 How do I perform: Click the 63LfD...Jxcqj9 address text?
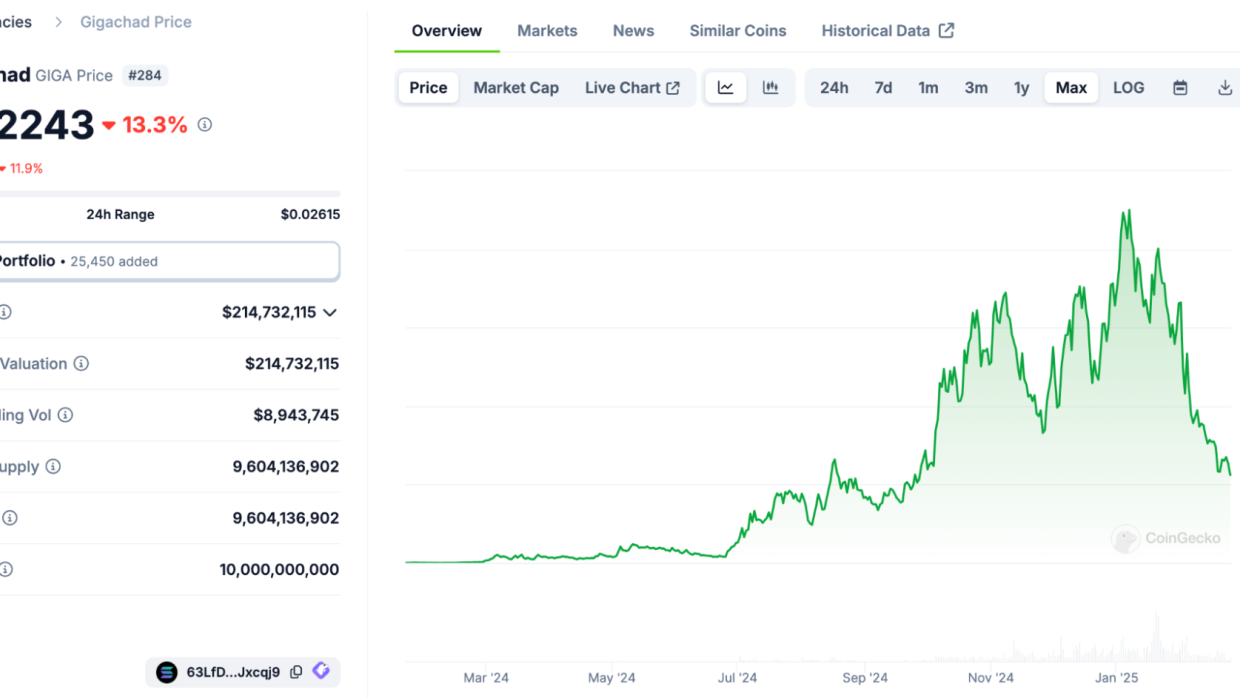233,672
